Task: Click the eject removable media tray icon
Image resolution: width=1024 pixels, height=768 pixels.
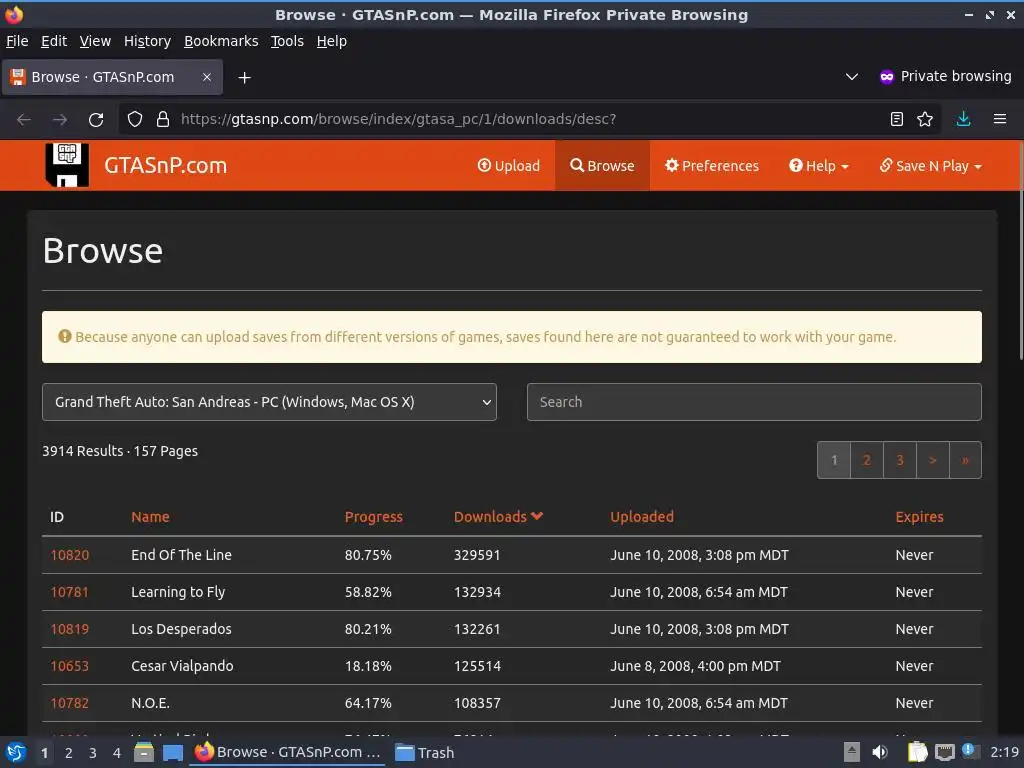Action: pyautogui.click(x=852, y=752)
